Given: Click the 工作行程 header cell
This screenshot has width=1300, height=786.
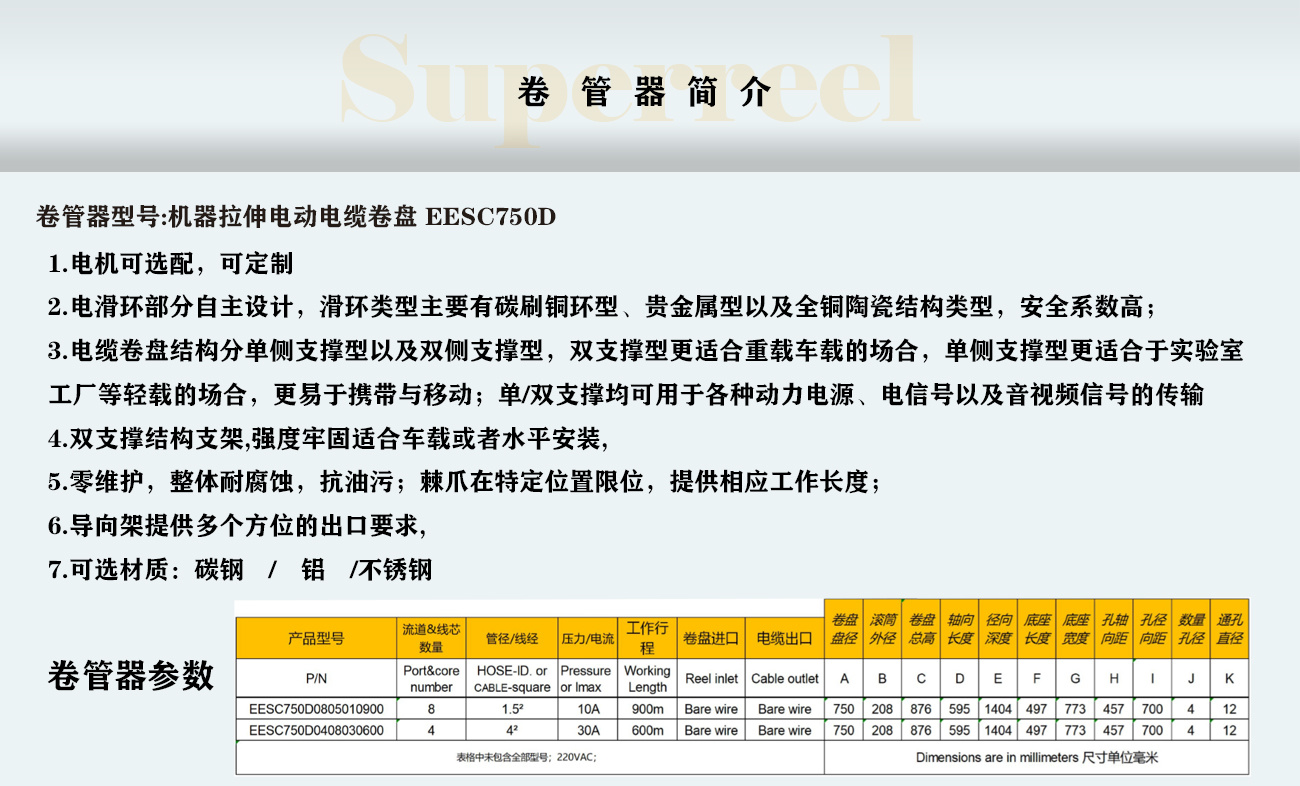Looking at the screenshot, I should tap(647, 638).
